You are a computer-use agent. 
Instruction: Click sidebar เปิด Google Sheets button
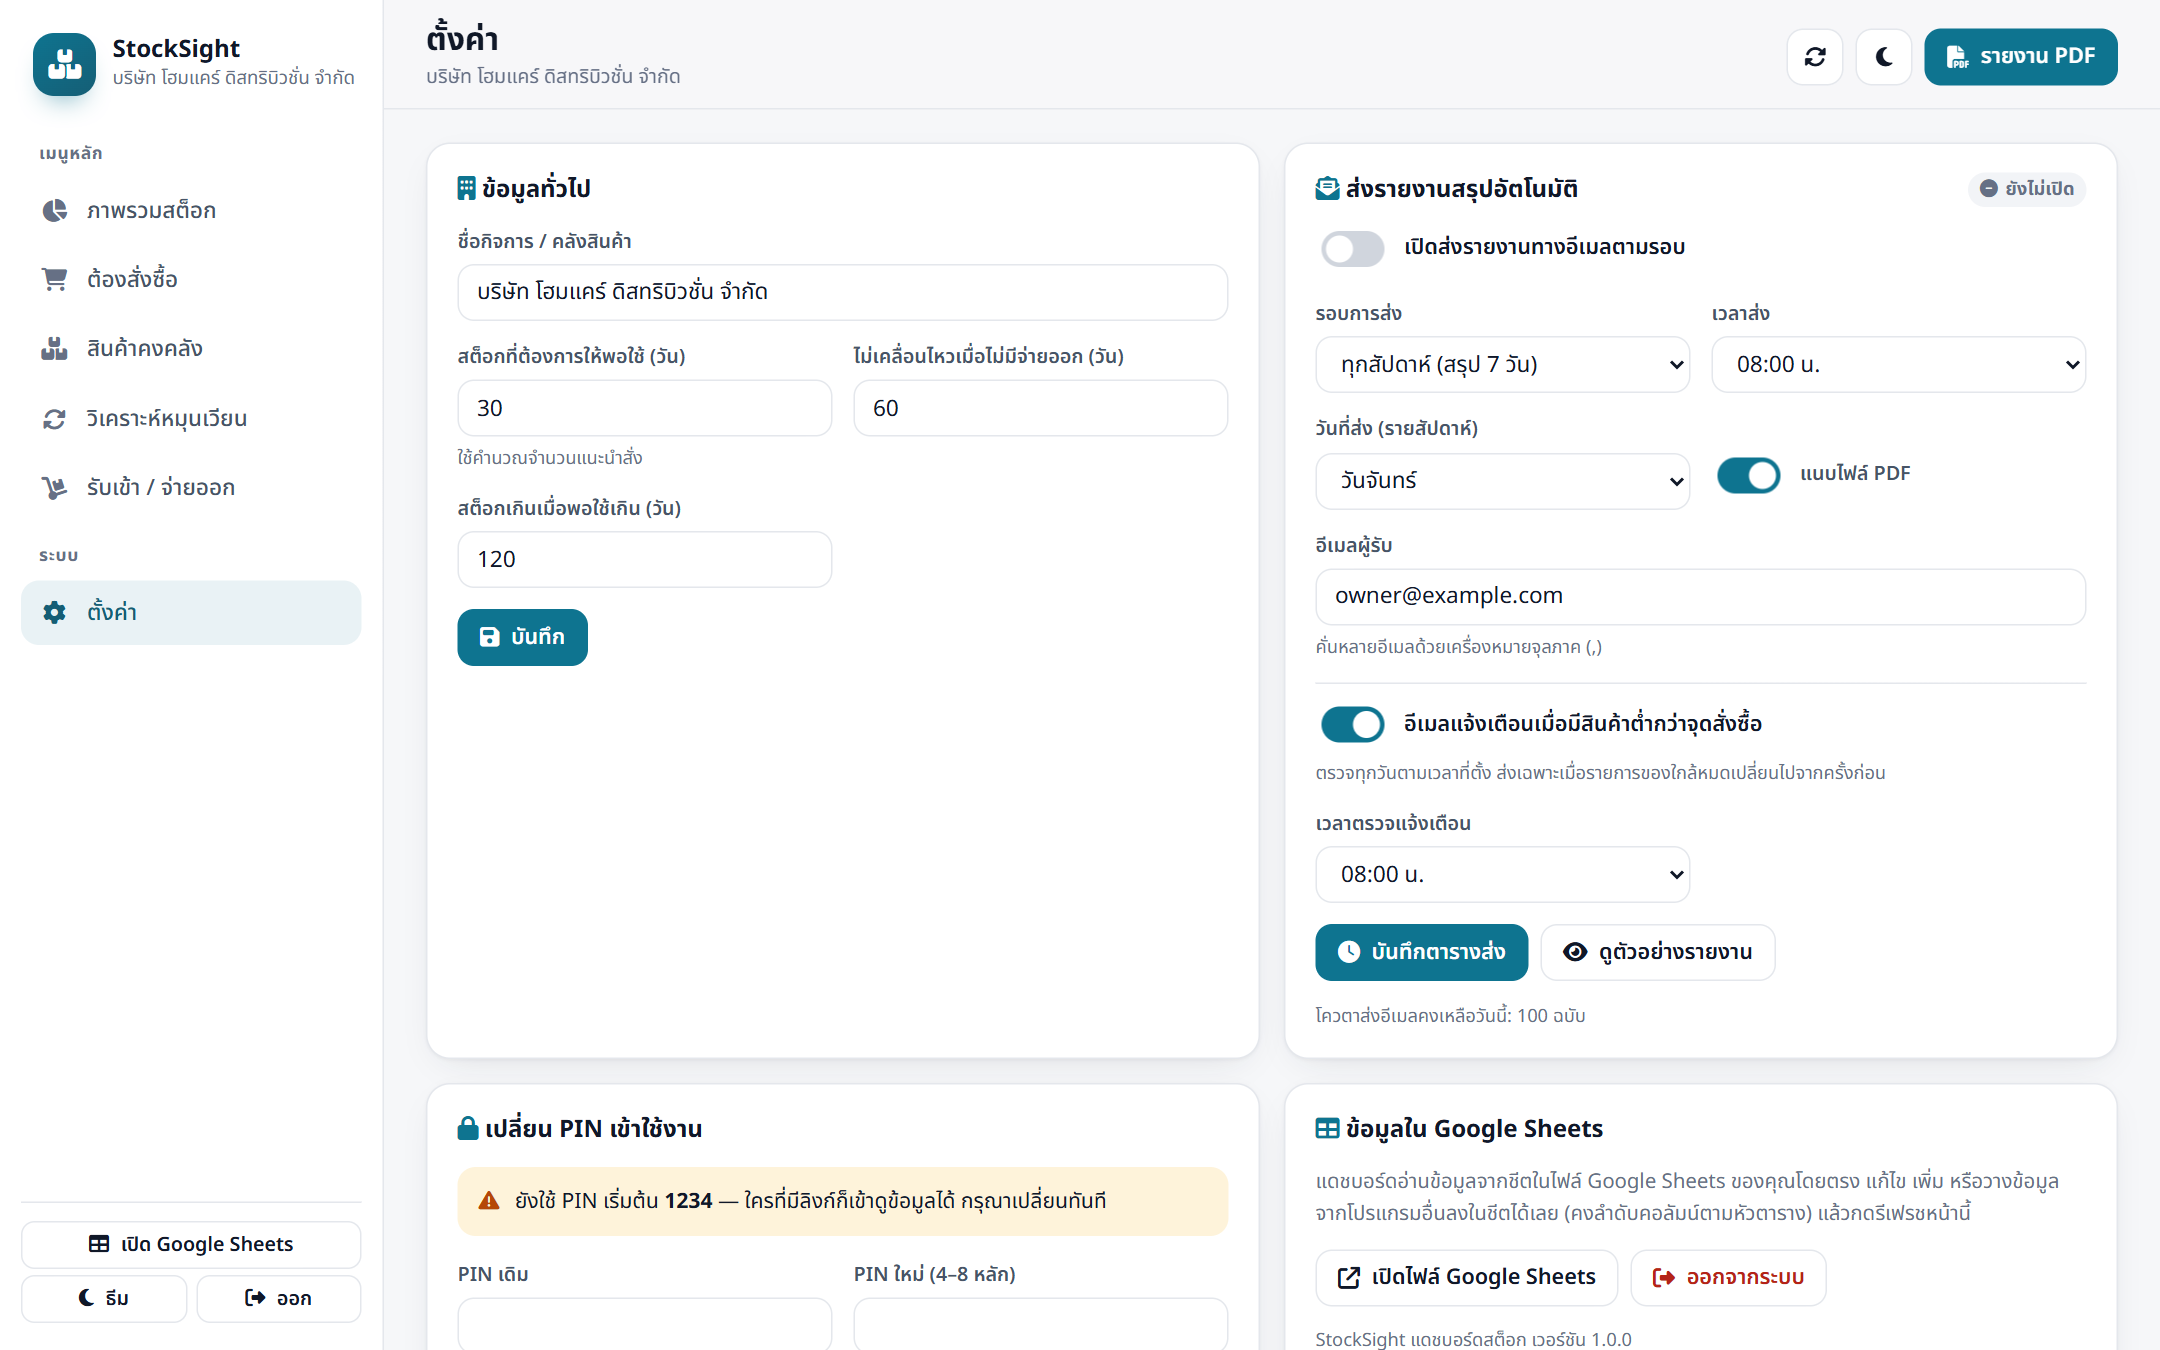[191, 1244]
